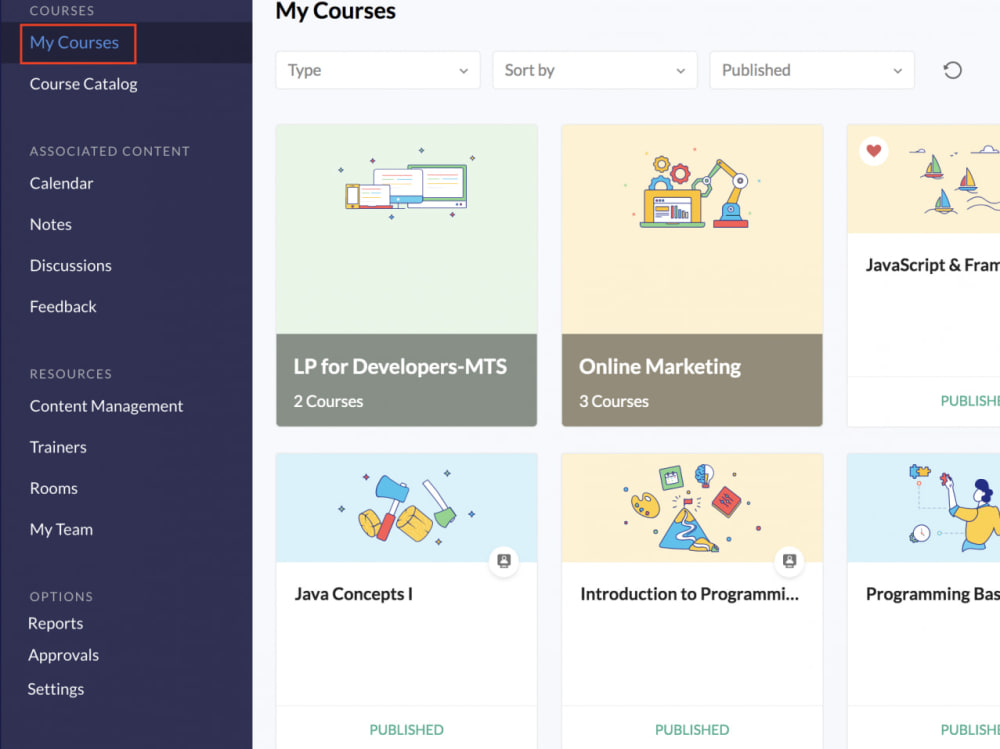Open the Programming Bas course title
Screen dimensions: 1000x749
932,594
